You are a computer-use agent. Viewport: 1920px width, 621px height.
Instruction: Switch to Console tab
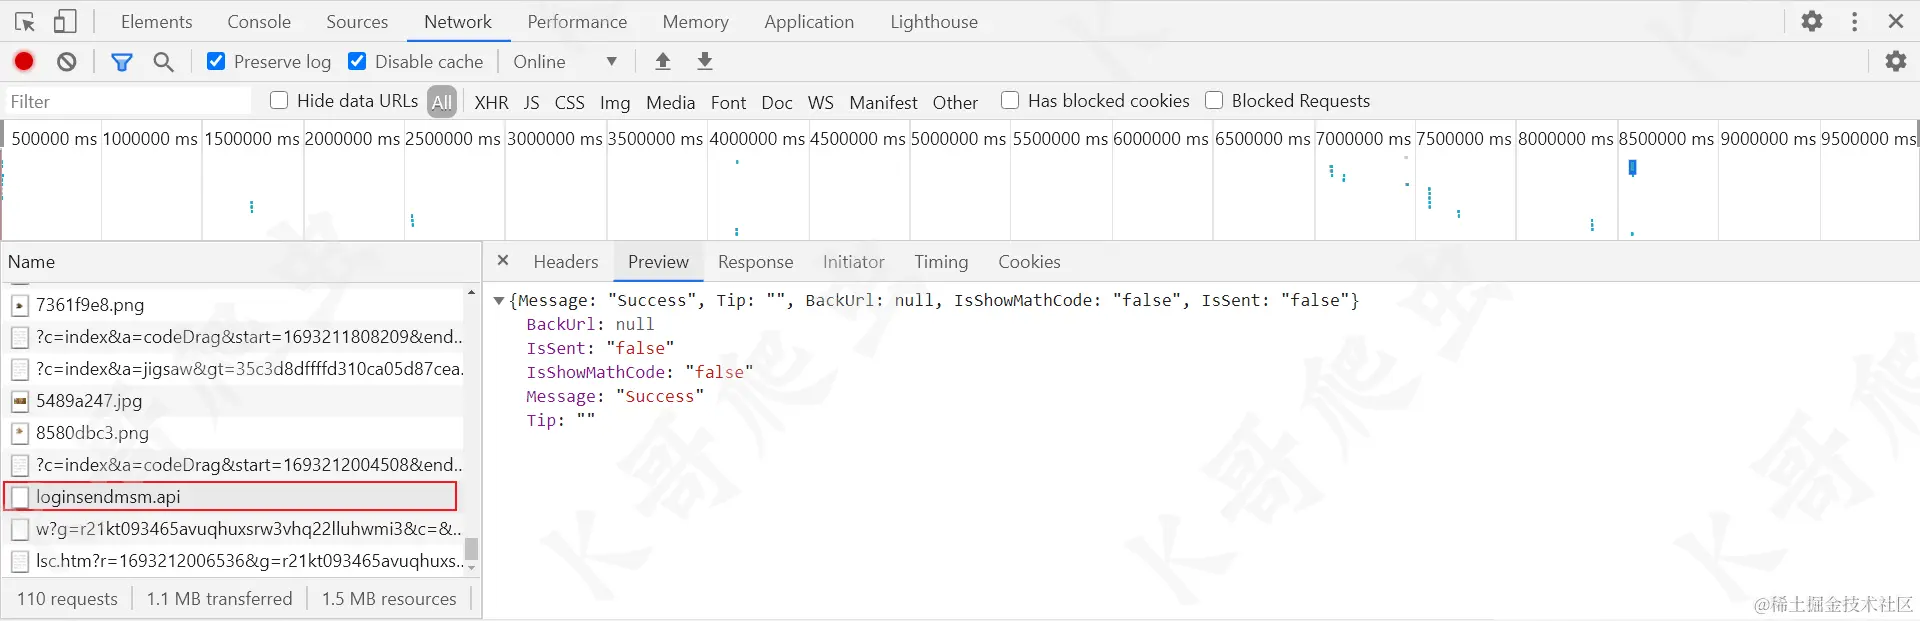pyautogui.click(x=259, y=21)
